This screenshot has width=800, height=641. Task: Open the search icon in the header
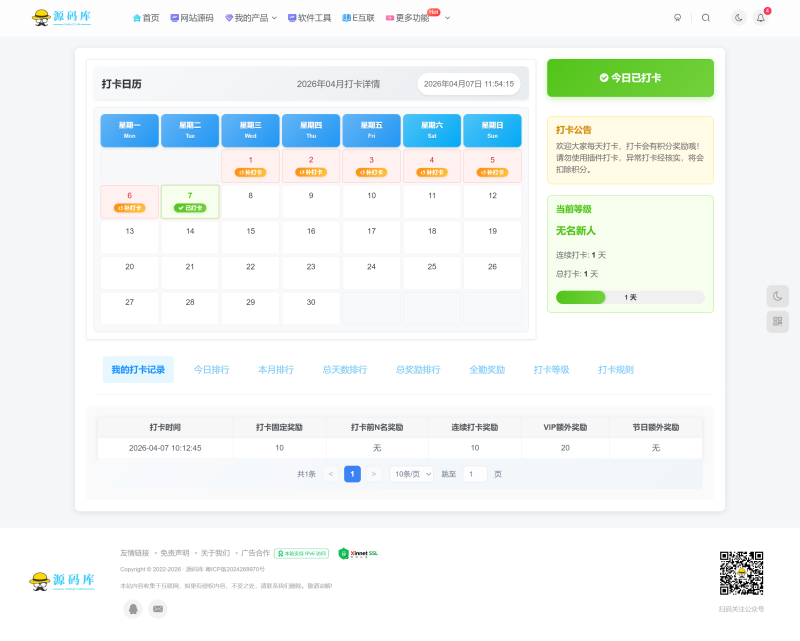[706, 17]
